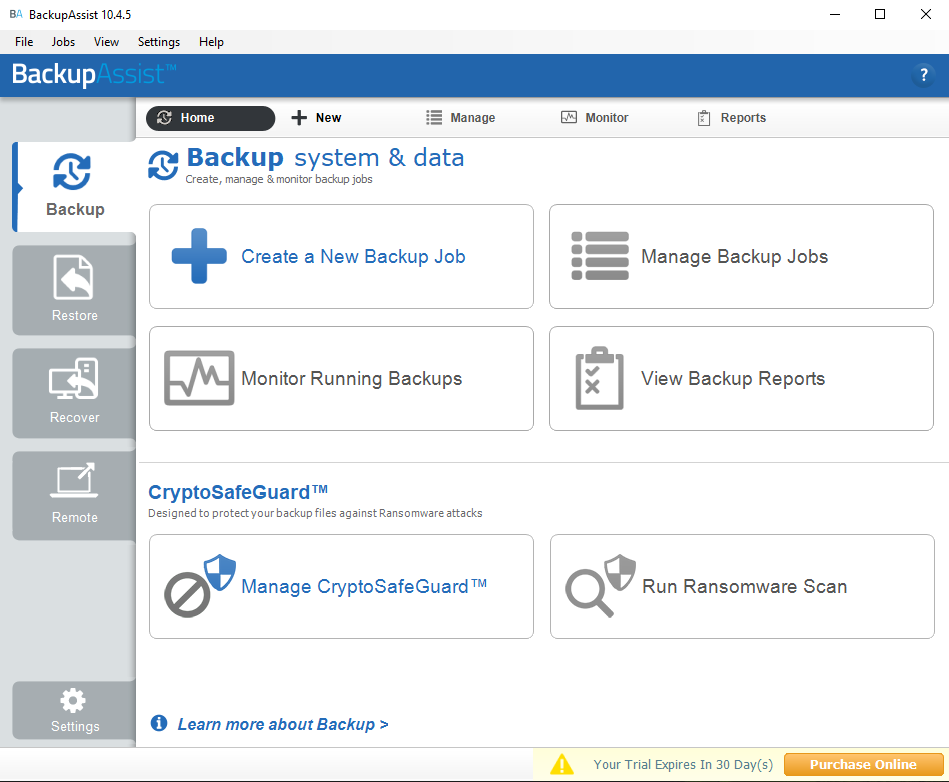This screenshot has width=949, height=782.
Task: Click the heartbeat monitor icon beside Monitor Running Backups
Action: click(x=199, y=378)
